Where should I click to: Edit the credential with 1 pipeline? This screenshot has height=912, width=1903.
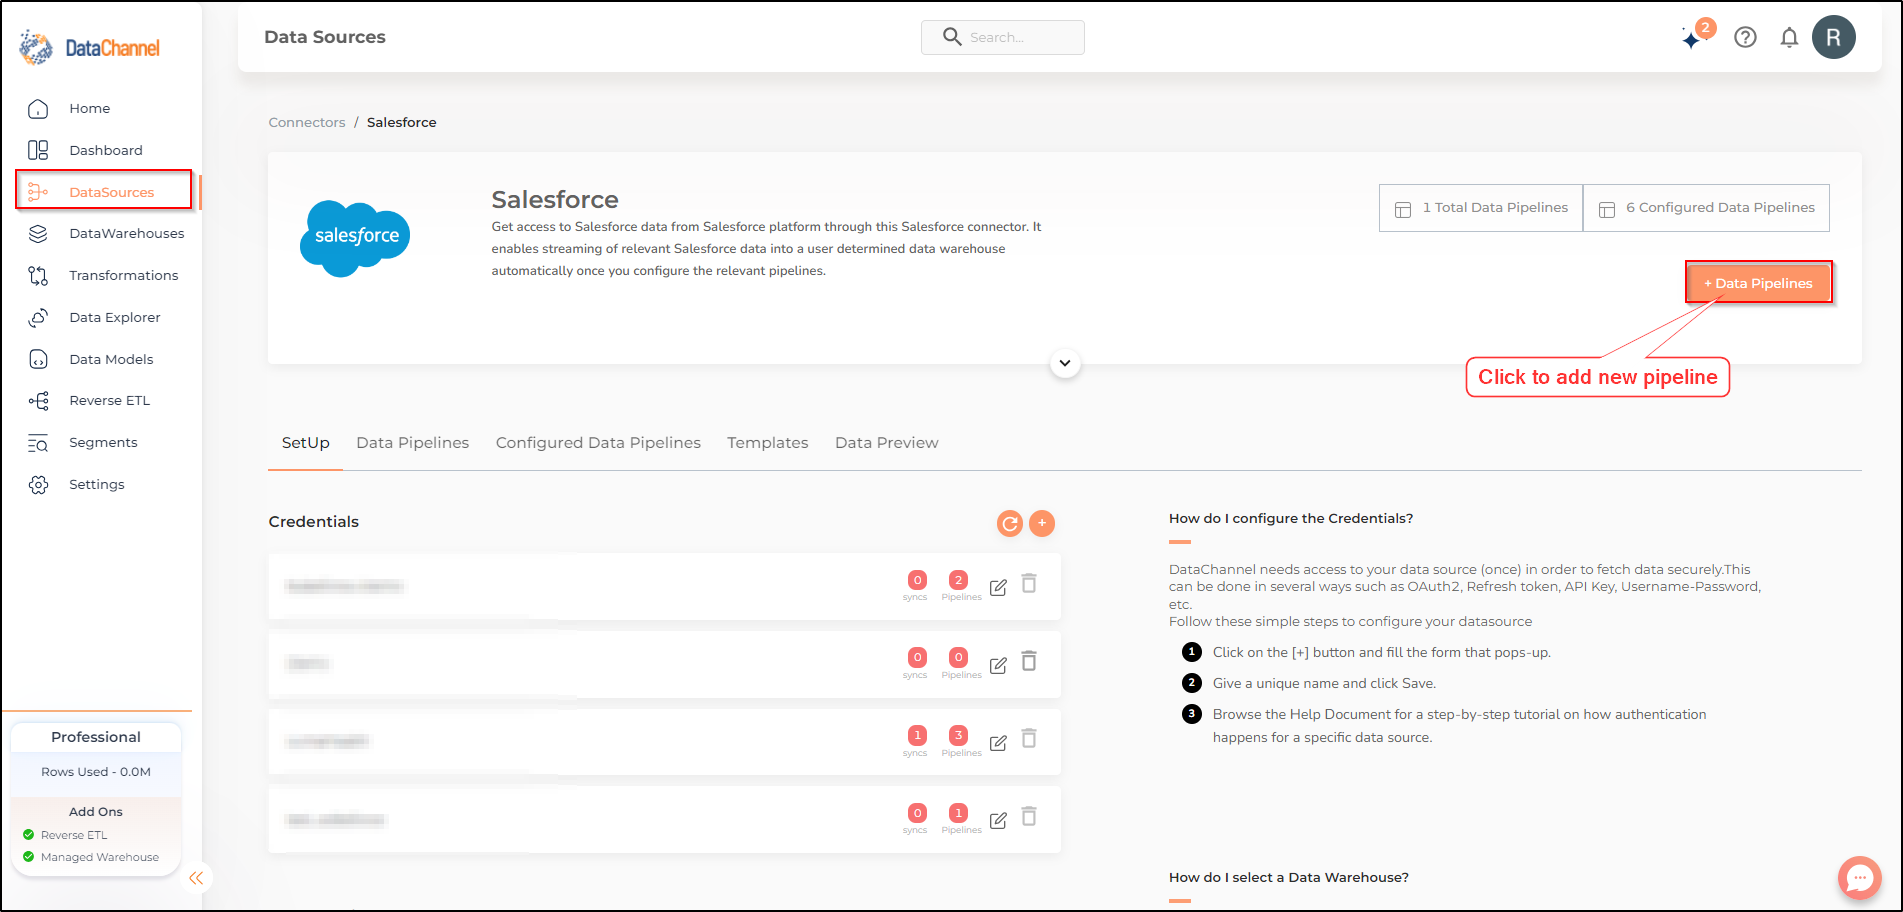[998, 820]
